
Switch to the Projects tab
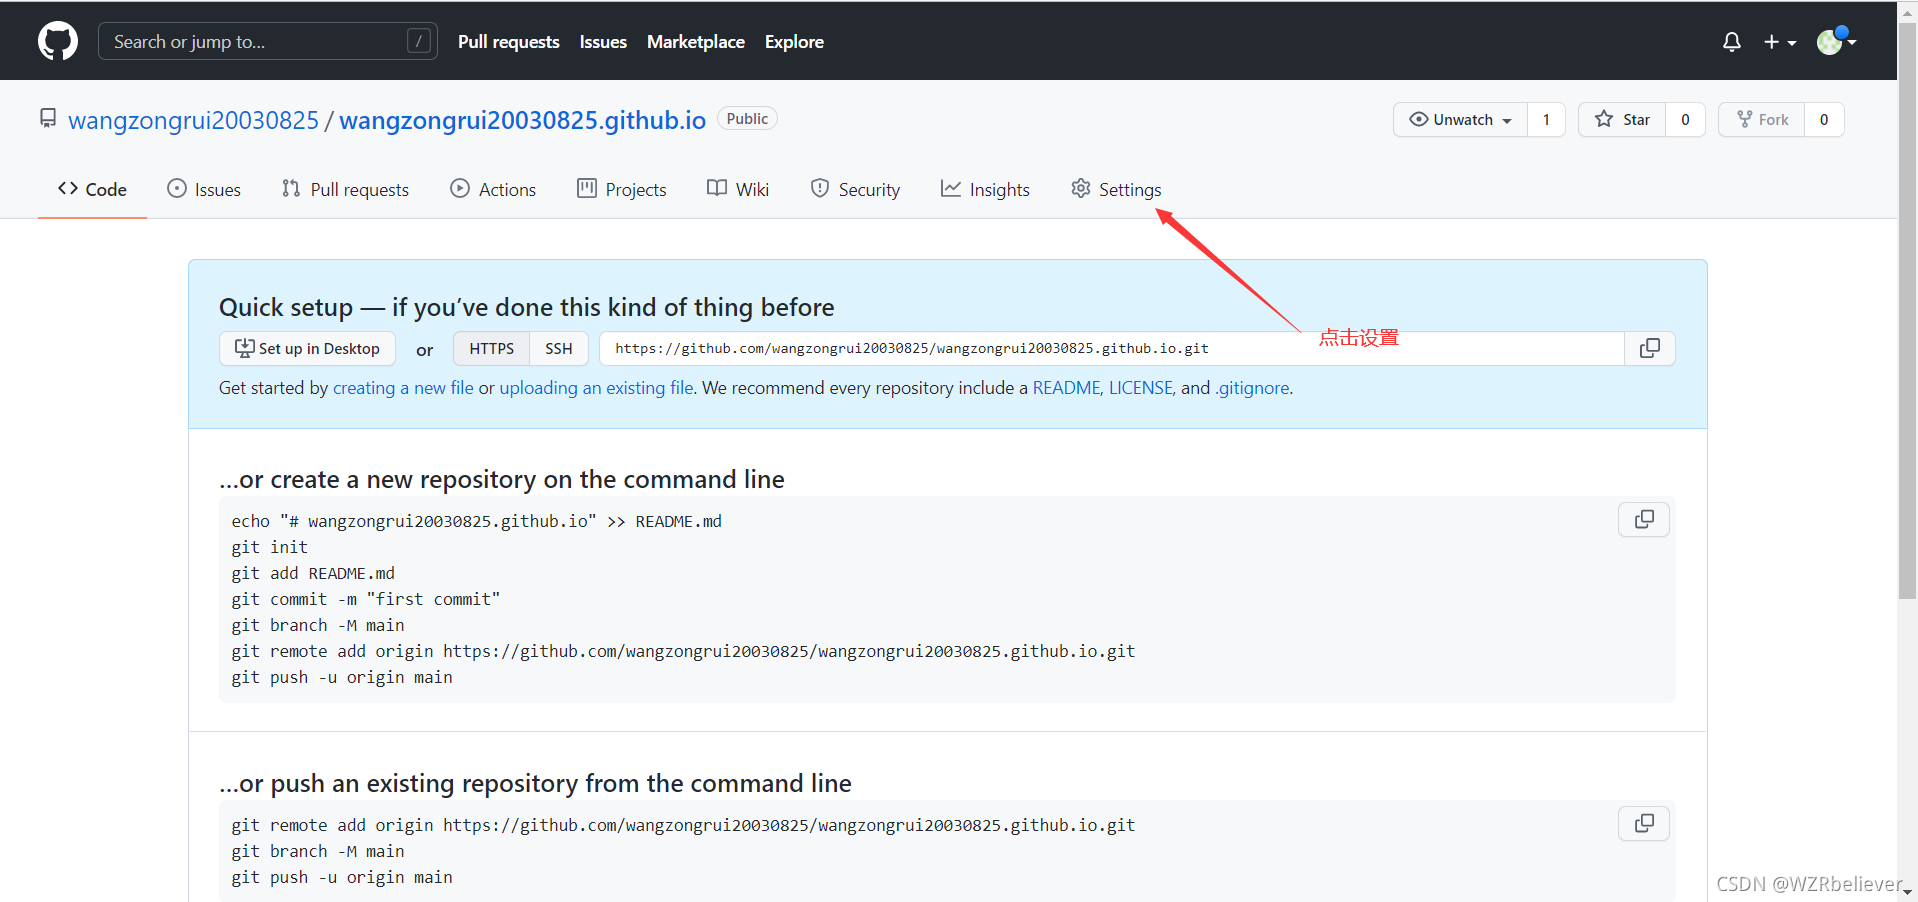pyautogui.click(x=621, y=189)
